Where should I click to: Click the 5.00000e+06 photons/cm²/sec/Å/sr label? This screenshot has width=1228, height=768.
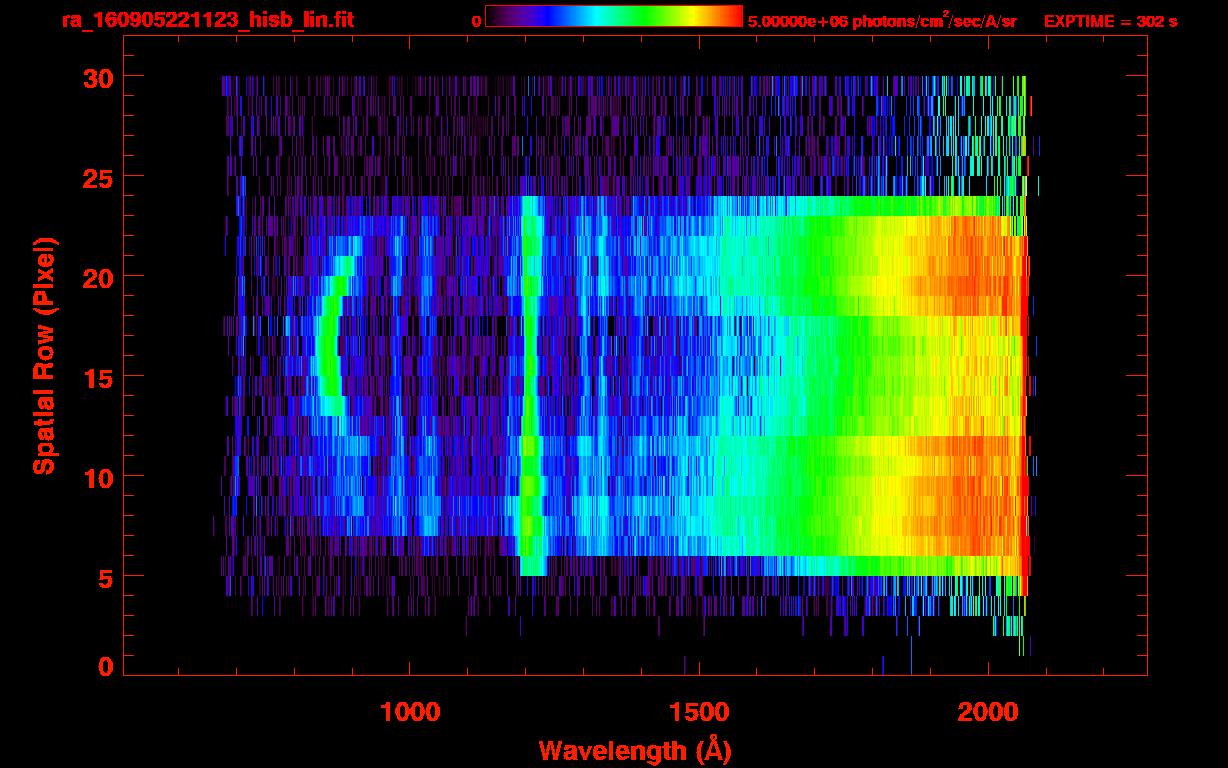point(882,20)
